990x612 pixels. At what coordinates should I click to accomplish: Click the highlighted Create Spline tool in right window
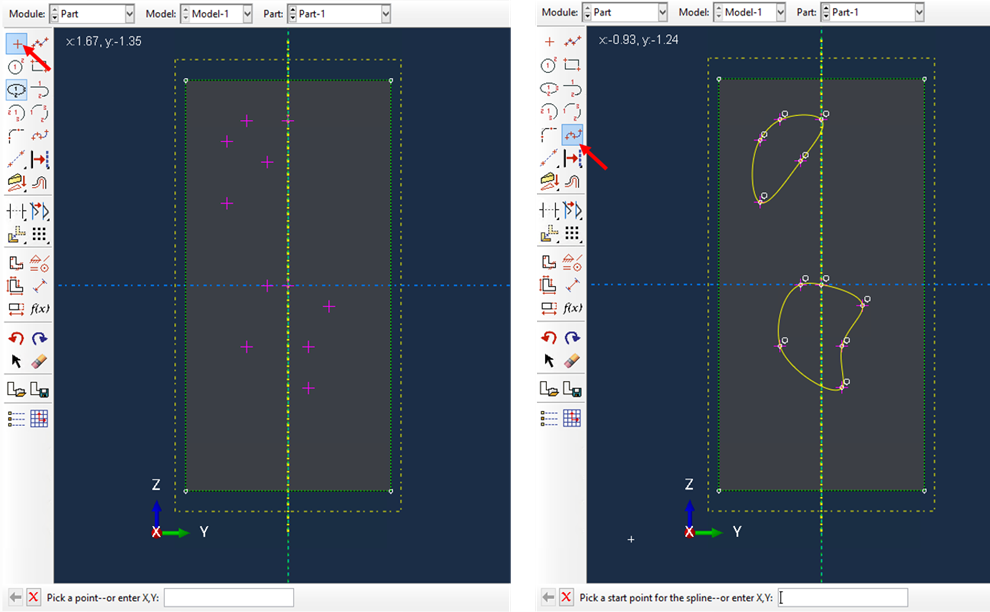(x=573, y=135)
